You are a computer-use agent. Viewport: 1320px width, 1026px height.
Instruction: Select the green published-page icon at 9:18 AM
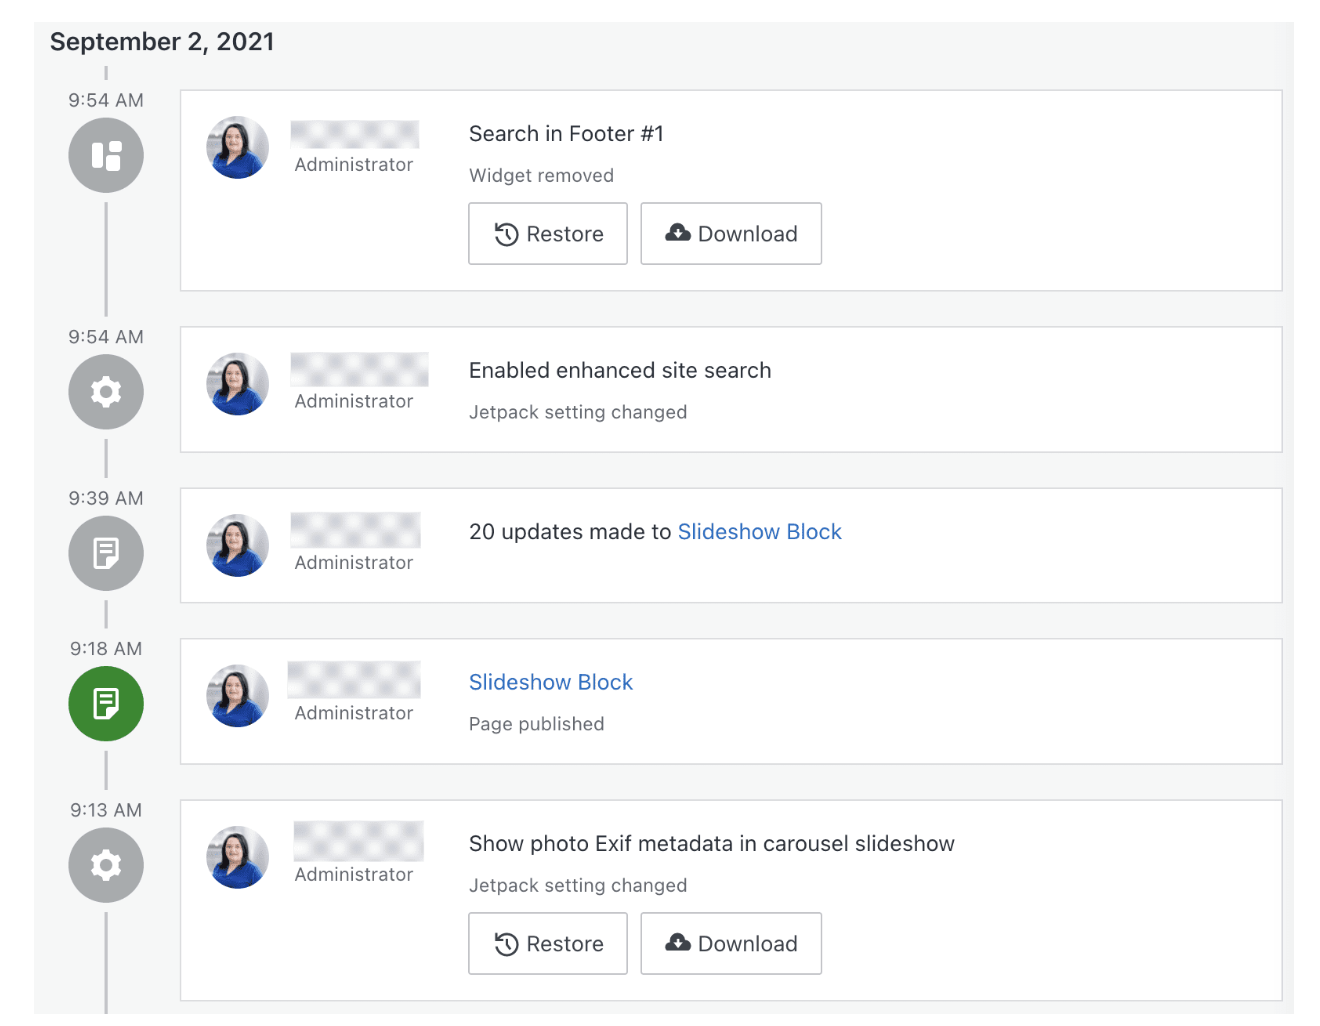coord(106,704)
